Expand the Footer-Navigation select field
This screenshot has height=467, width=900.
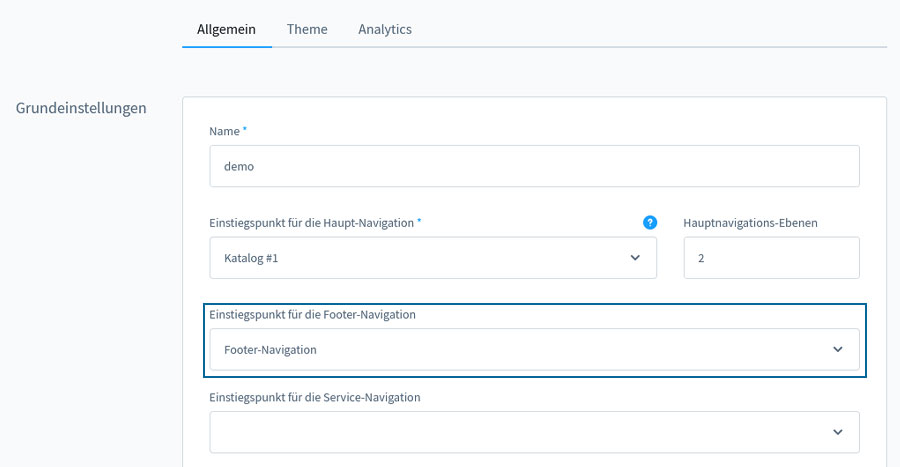point(534,349)
